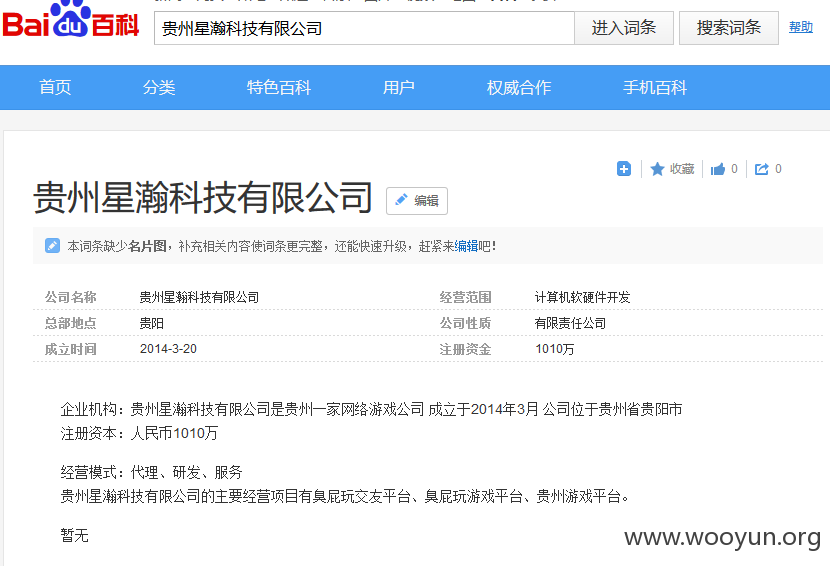Click the pencil icon in the notice bar
830x566 pixels.
(52, 246)
